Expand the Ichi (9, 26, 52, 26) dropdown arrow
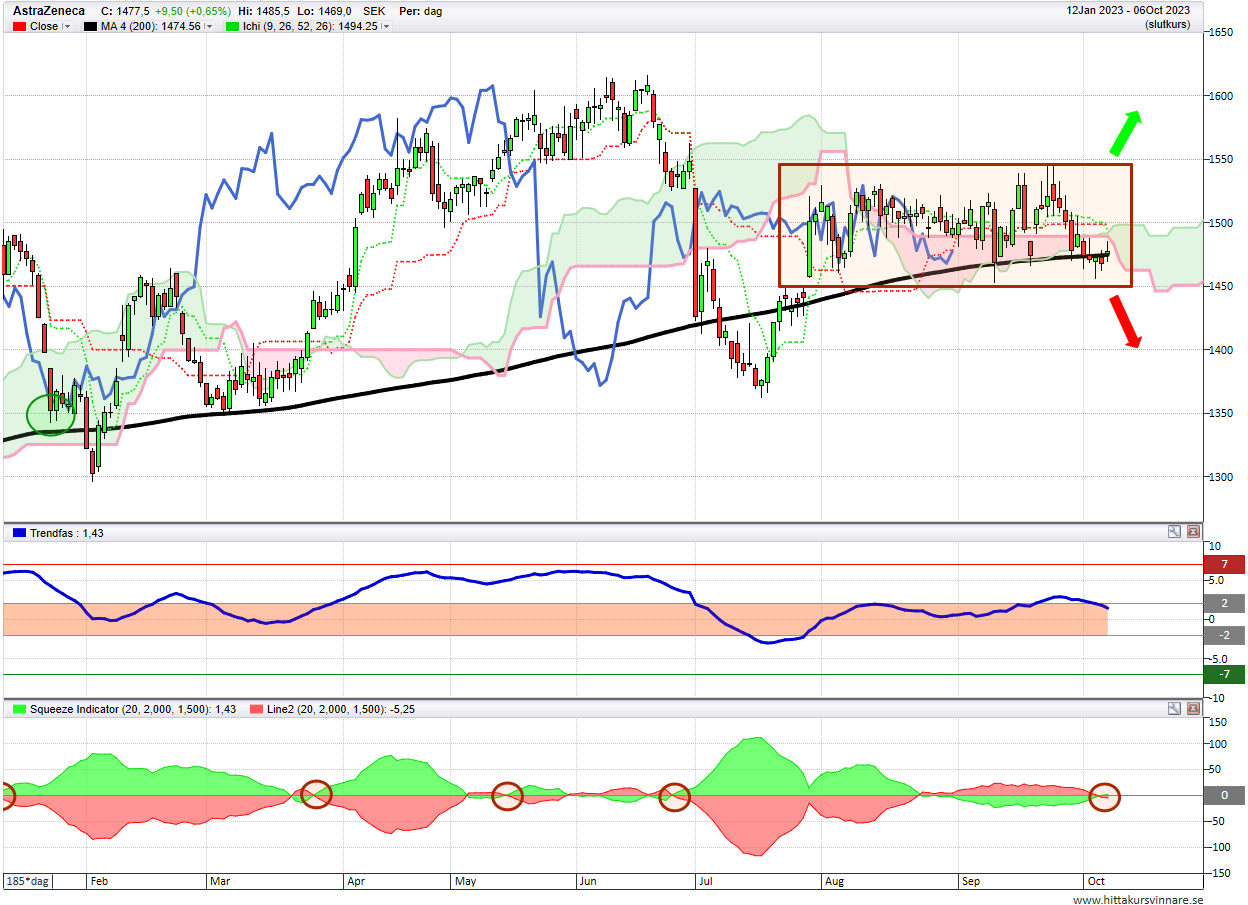 pos(386,27)
